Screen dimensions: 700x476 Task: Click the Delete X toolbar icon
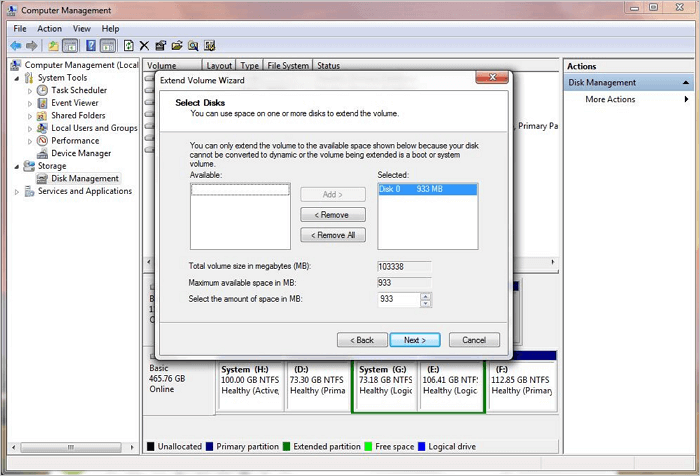145,46
